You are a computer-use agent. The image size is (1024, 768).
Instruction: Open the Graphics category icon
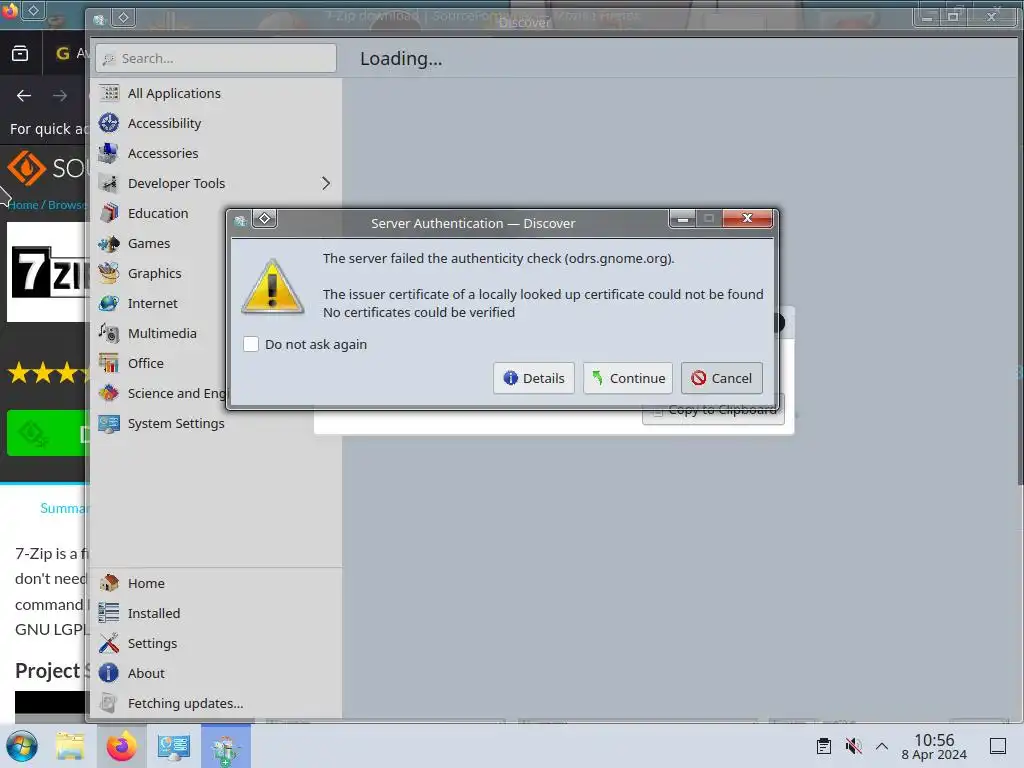tap(109, 274)
